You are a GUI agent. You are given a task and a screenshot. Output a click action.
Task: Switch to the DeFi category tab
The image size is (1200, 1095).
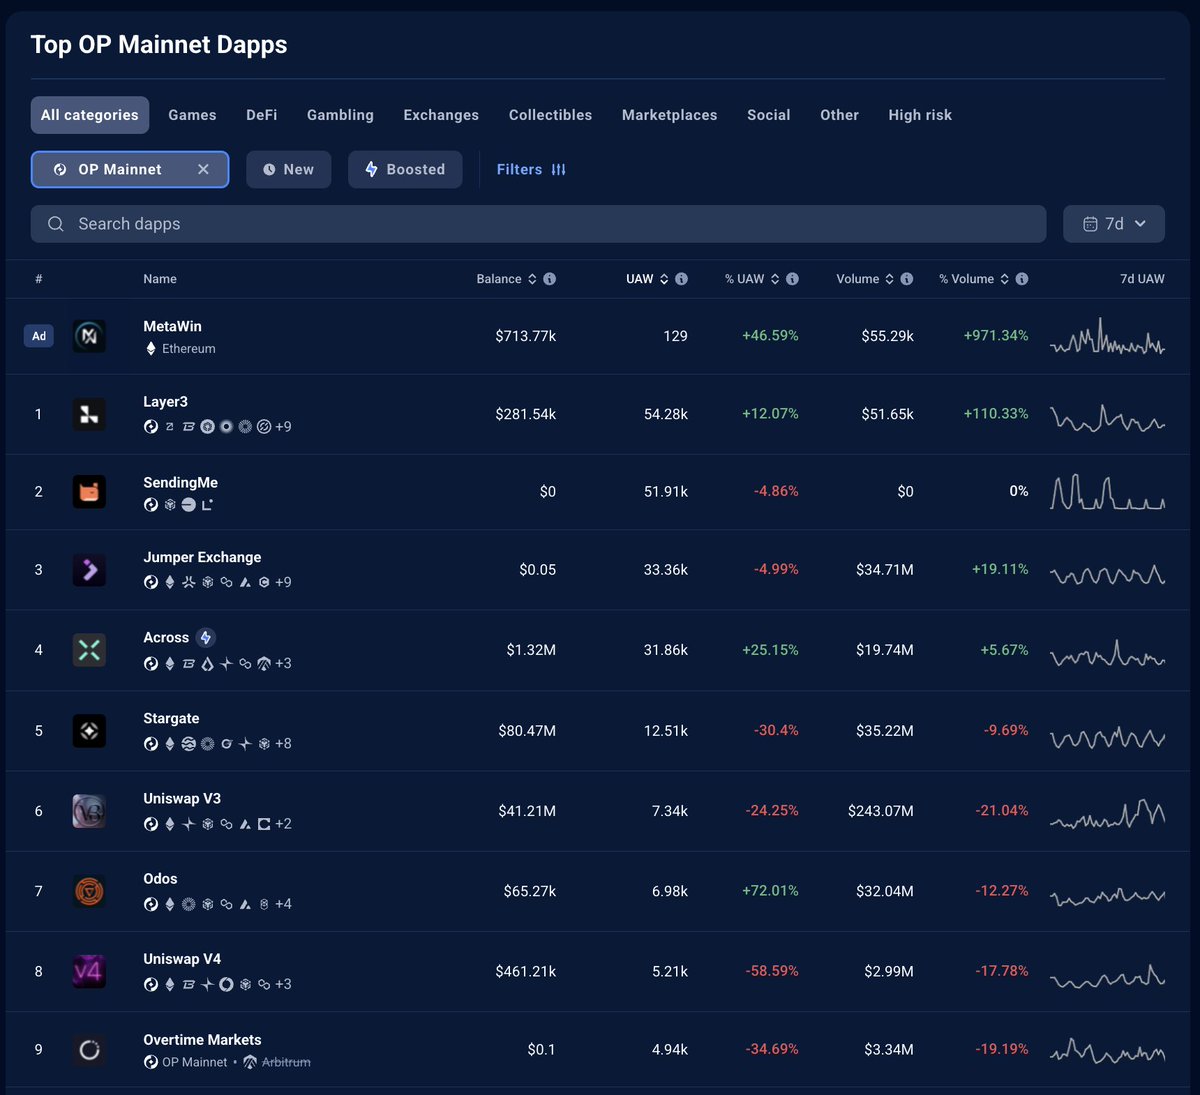pyautogui.click(x=262, y=115)
